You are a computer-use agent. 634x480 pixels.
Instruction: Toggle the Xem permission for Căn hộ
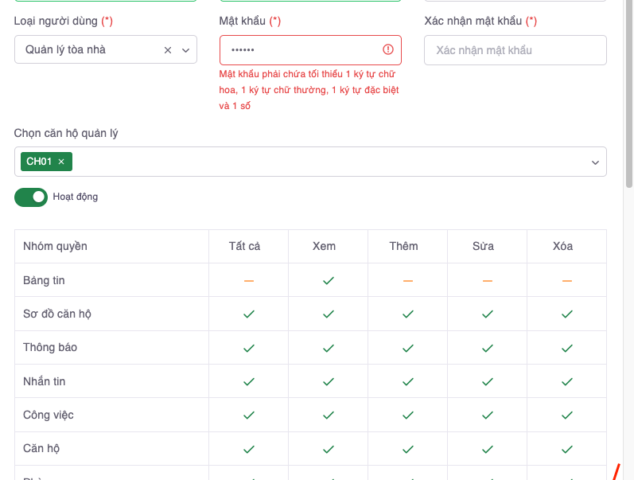[x=327, y=449]
